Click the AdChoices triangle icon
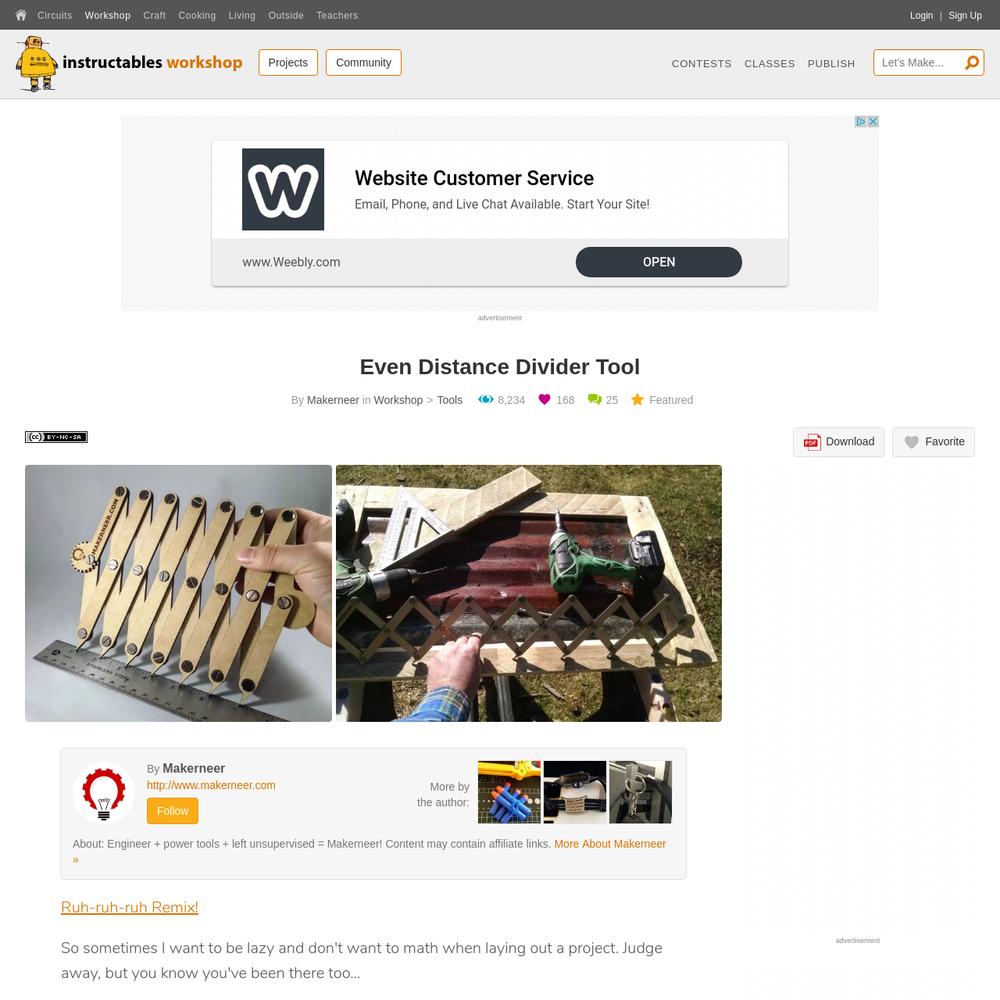 pyautogui.click(x=860, y=121)
